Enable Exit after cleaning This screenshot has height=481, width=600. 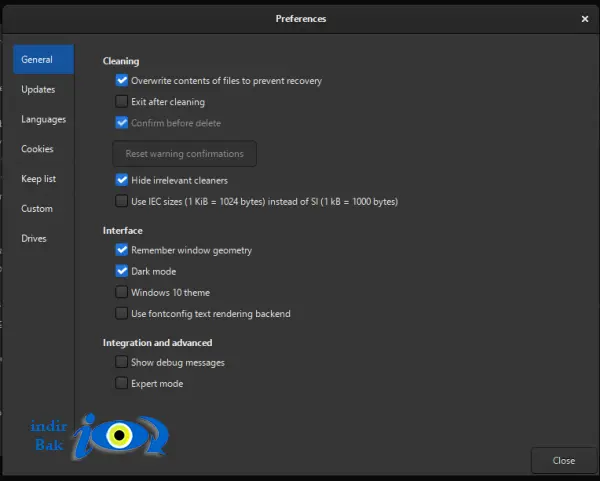click(122, 101)
